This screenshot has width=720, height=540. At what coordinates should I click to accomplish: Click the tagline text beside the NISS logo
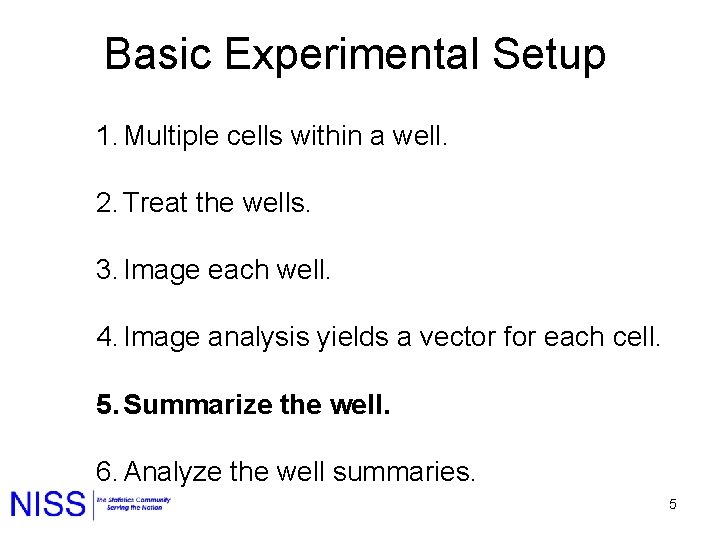(x=133, y=504)
